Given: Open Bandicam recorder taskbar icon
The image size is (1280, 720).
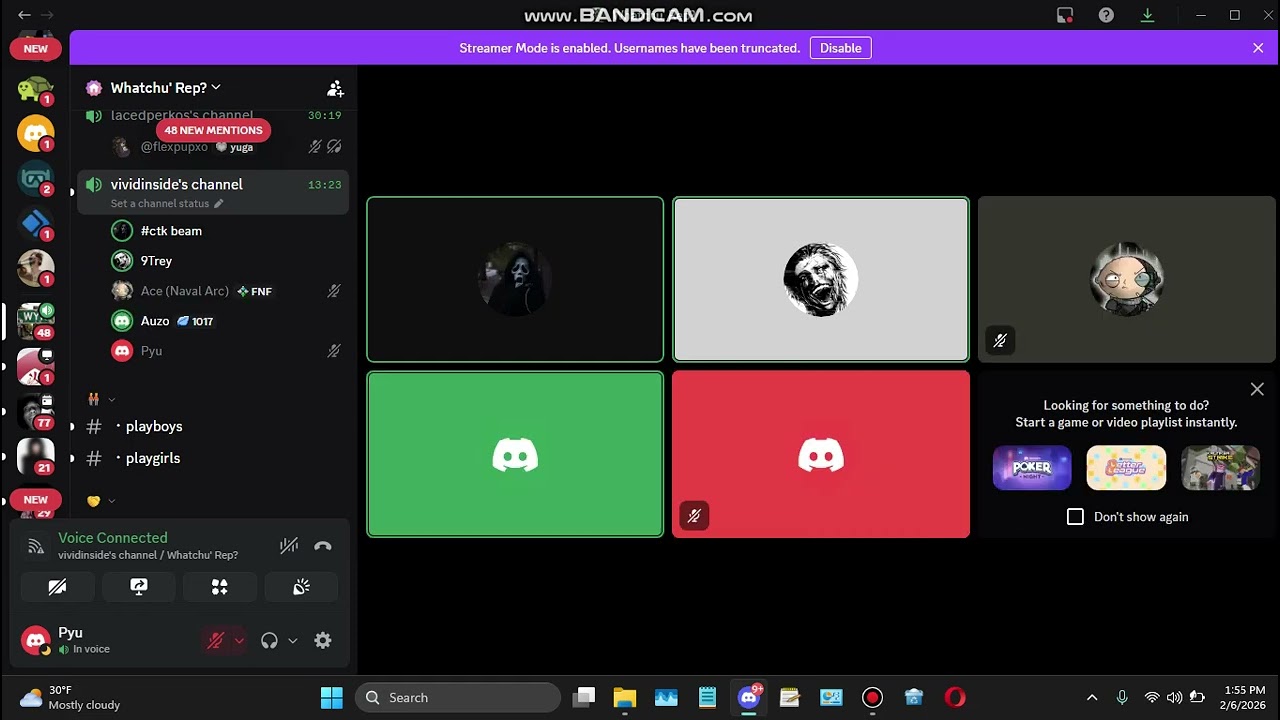Looking at the screenshot, I should point(872,698).
